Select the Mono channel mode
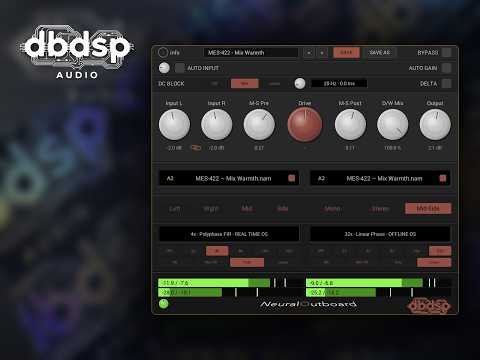The width and height of the screenshot is (480, 360). [332, 209]
